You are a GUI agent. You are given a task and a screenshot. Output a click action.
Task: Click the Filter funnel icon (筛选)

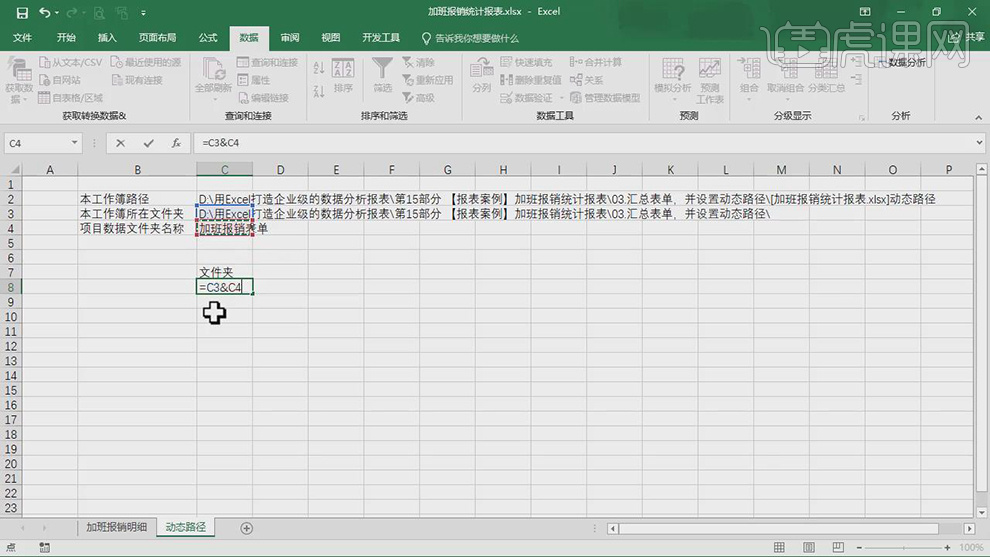click(382, 76)
